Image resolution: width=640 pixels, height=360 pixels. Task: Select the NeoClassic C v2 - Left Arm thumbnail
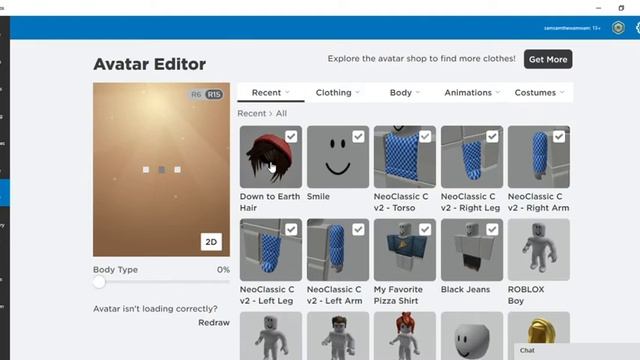(x=338, y=250)
